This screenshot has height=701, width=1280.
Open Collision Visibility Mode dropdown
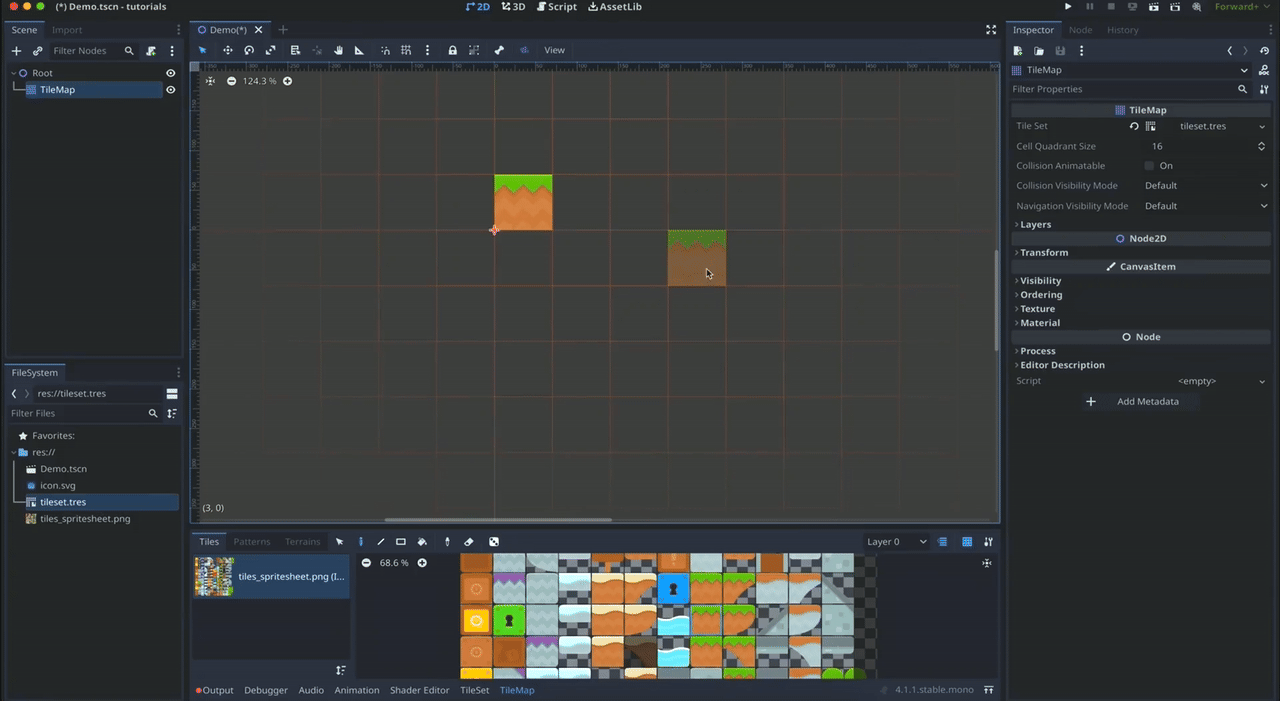[1206, 186]
